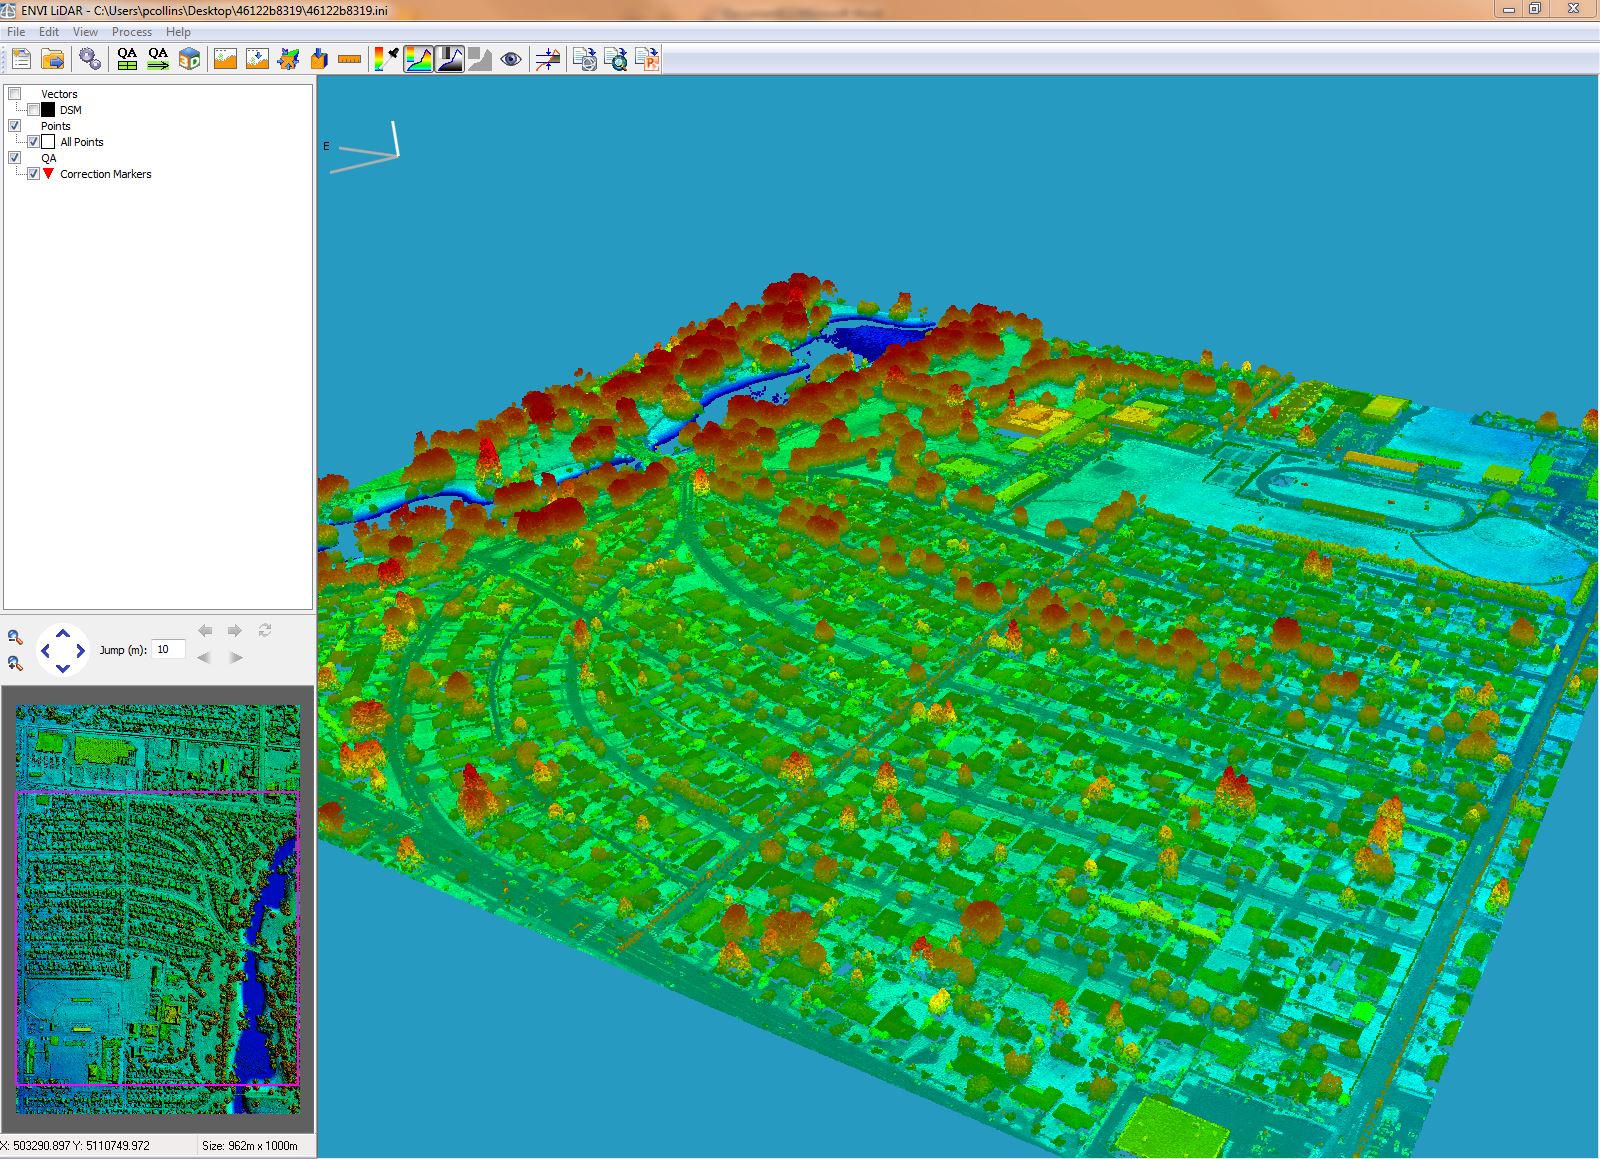This screenshot has width=1600, height=1159.
Task: Click the back navigation arrow above Jump field
Action: click(205, 630)
